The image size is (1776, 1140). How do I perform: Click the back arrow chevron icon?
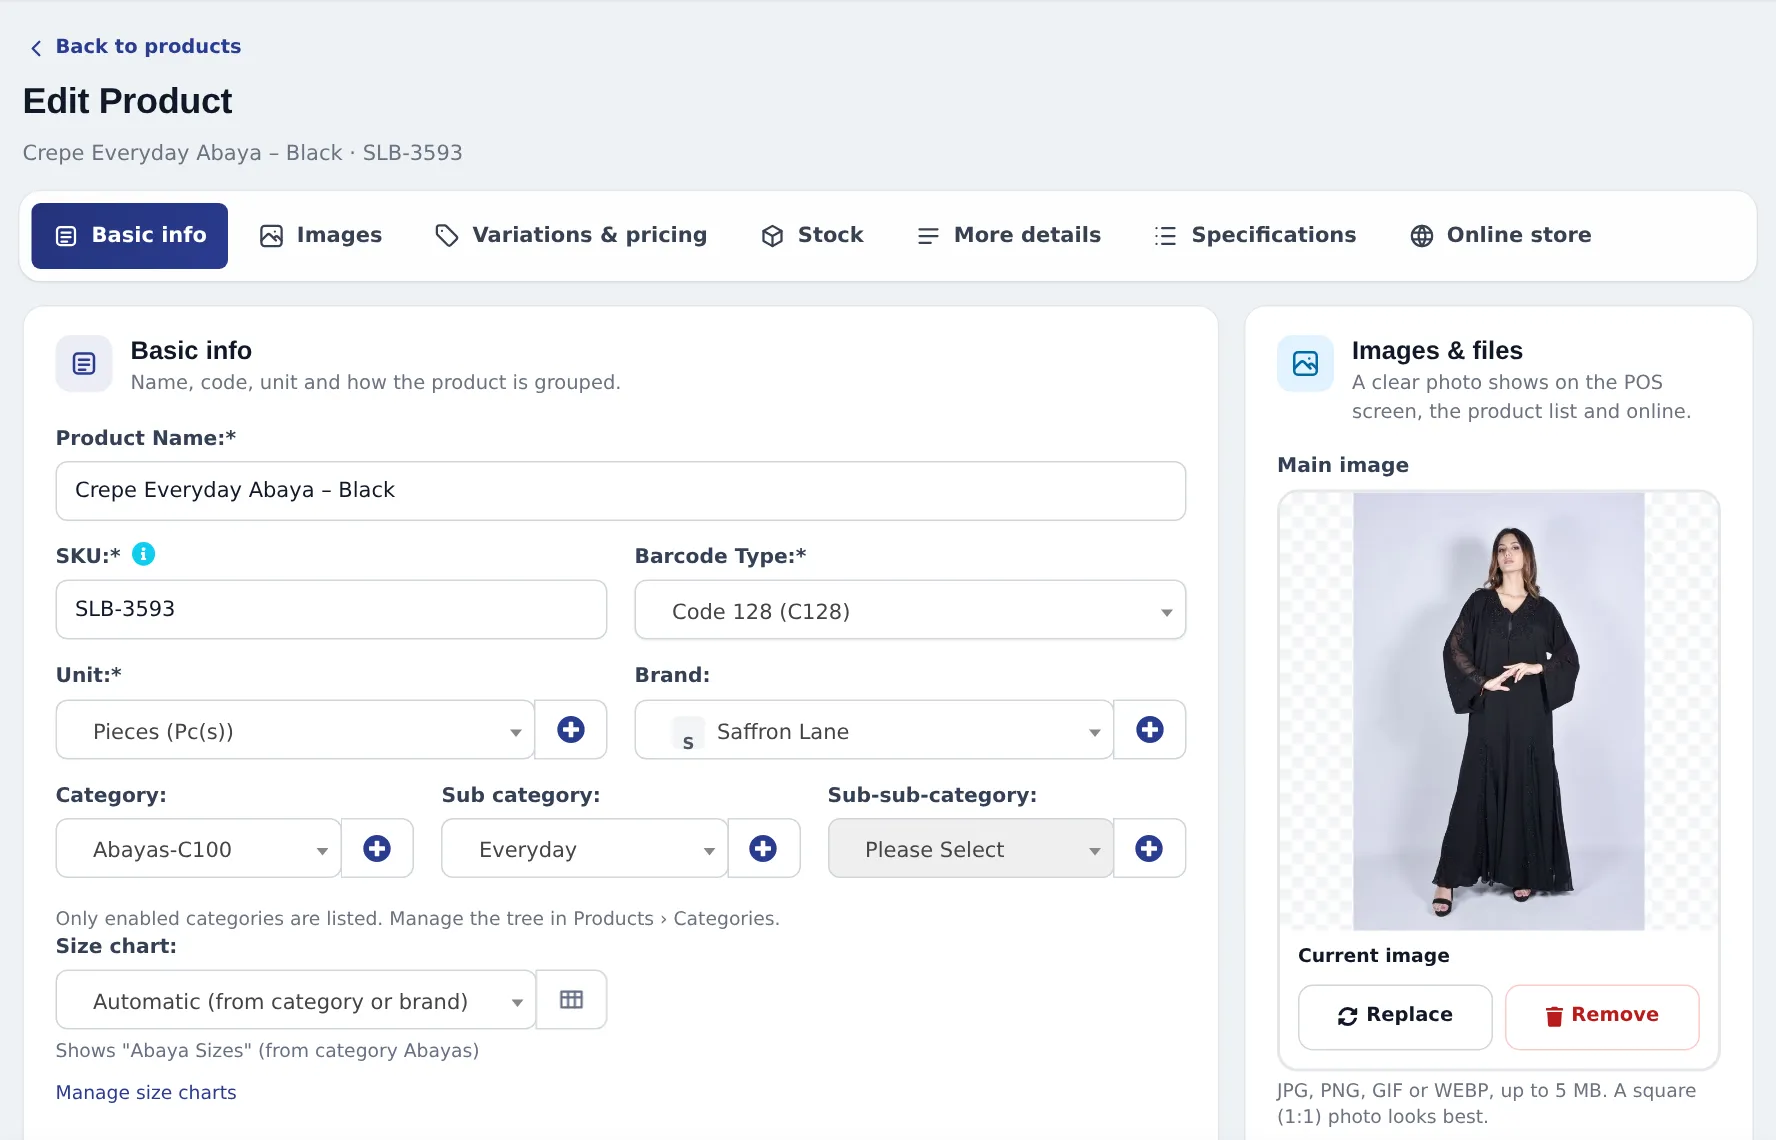click(36, 48)
